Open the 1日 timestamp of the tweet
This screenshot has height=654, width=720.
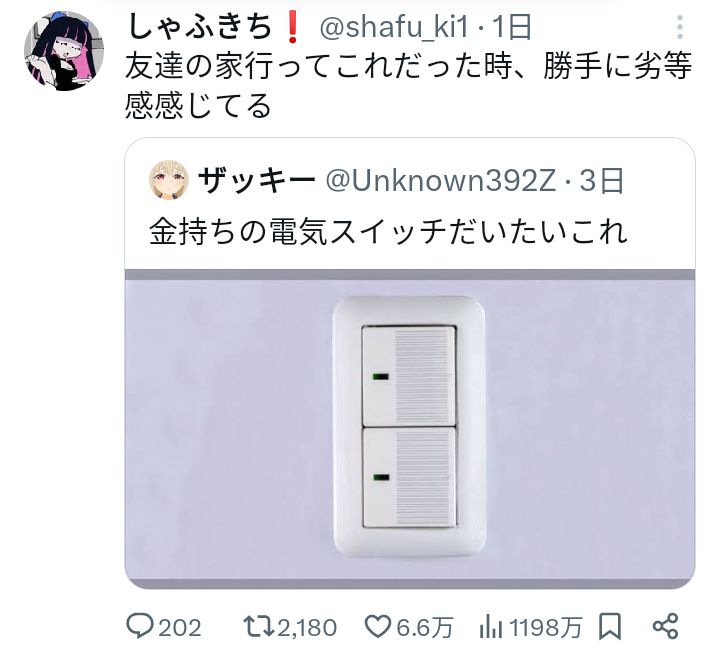[512, 27]
